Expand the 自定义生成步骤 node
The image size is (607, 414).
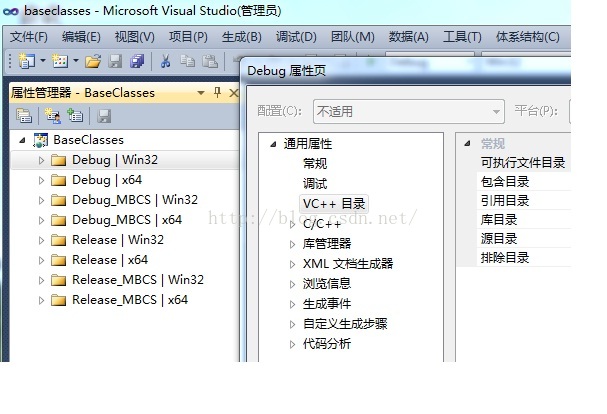[293, 324]
